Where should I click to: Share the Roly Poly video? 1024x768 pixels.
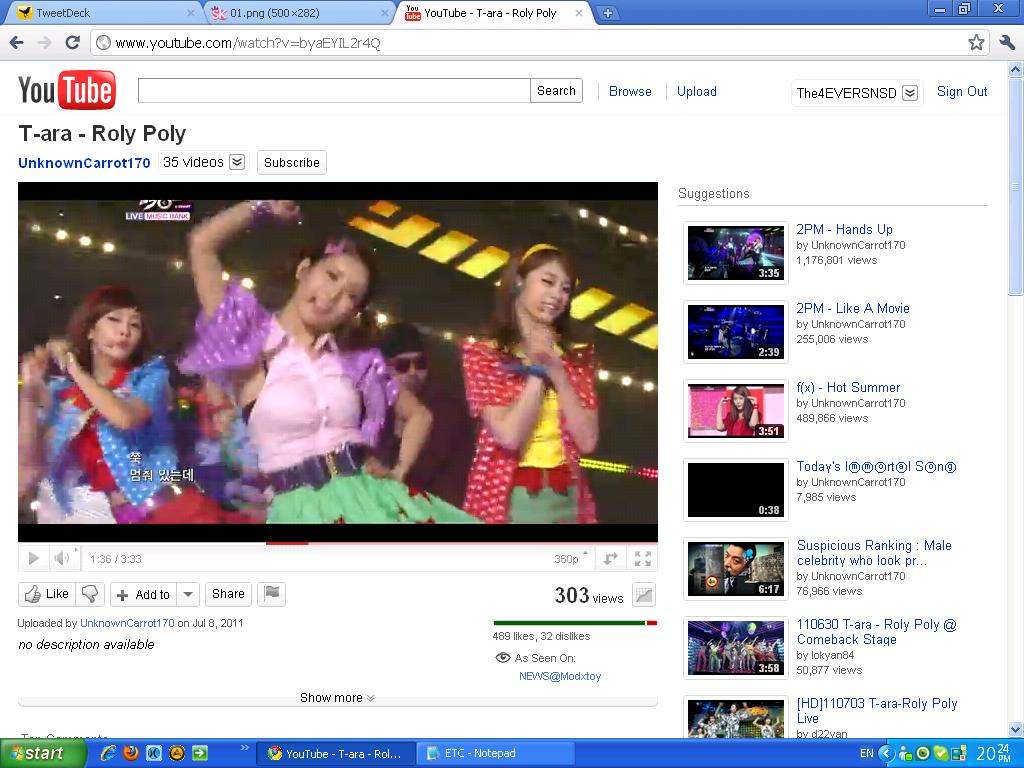[x=228, y=594]
